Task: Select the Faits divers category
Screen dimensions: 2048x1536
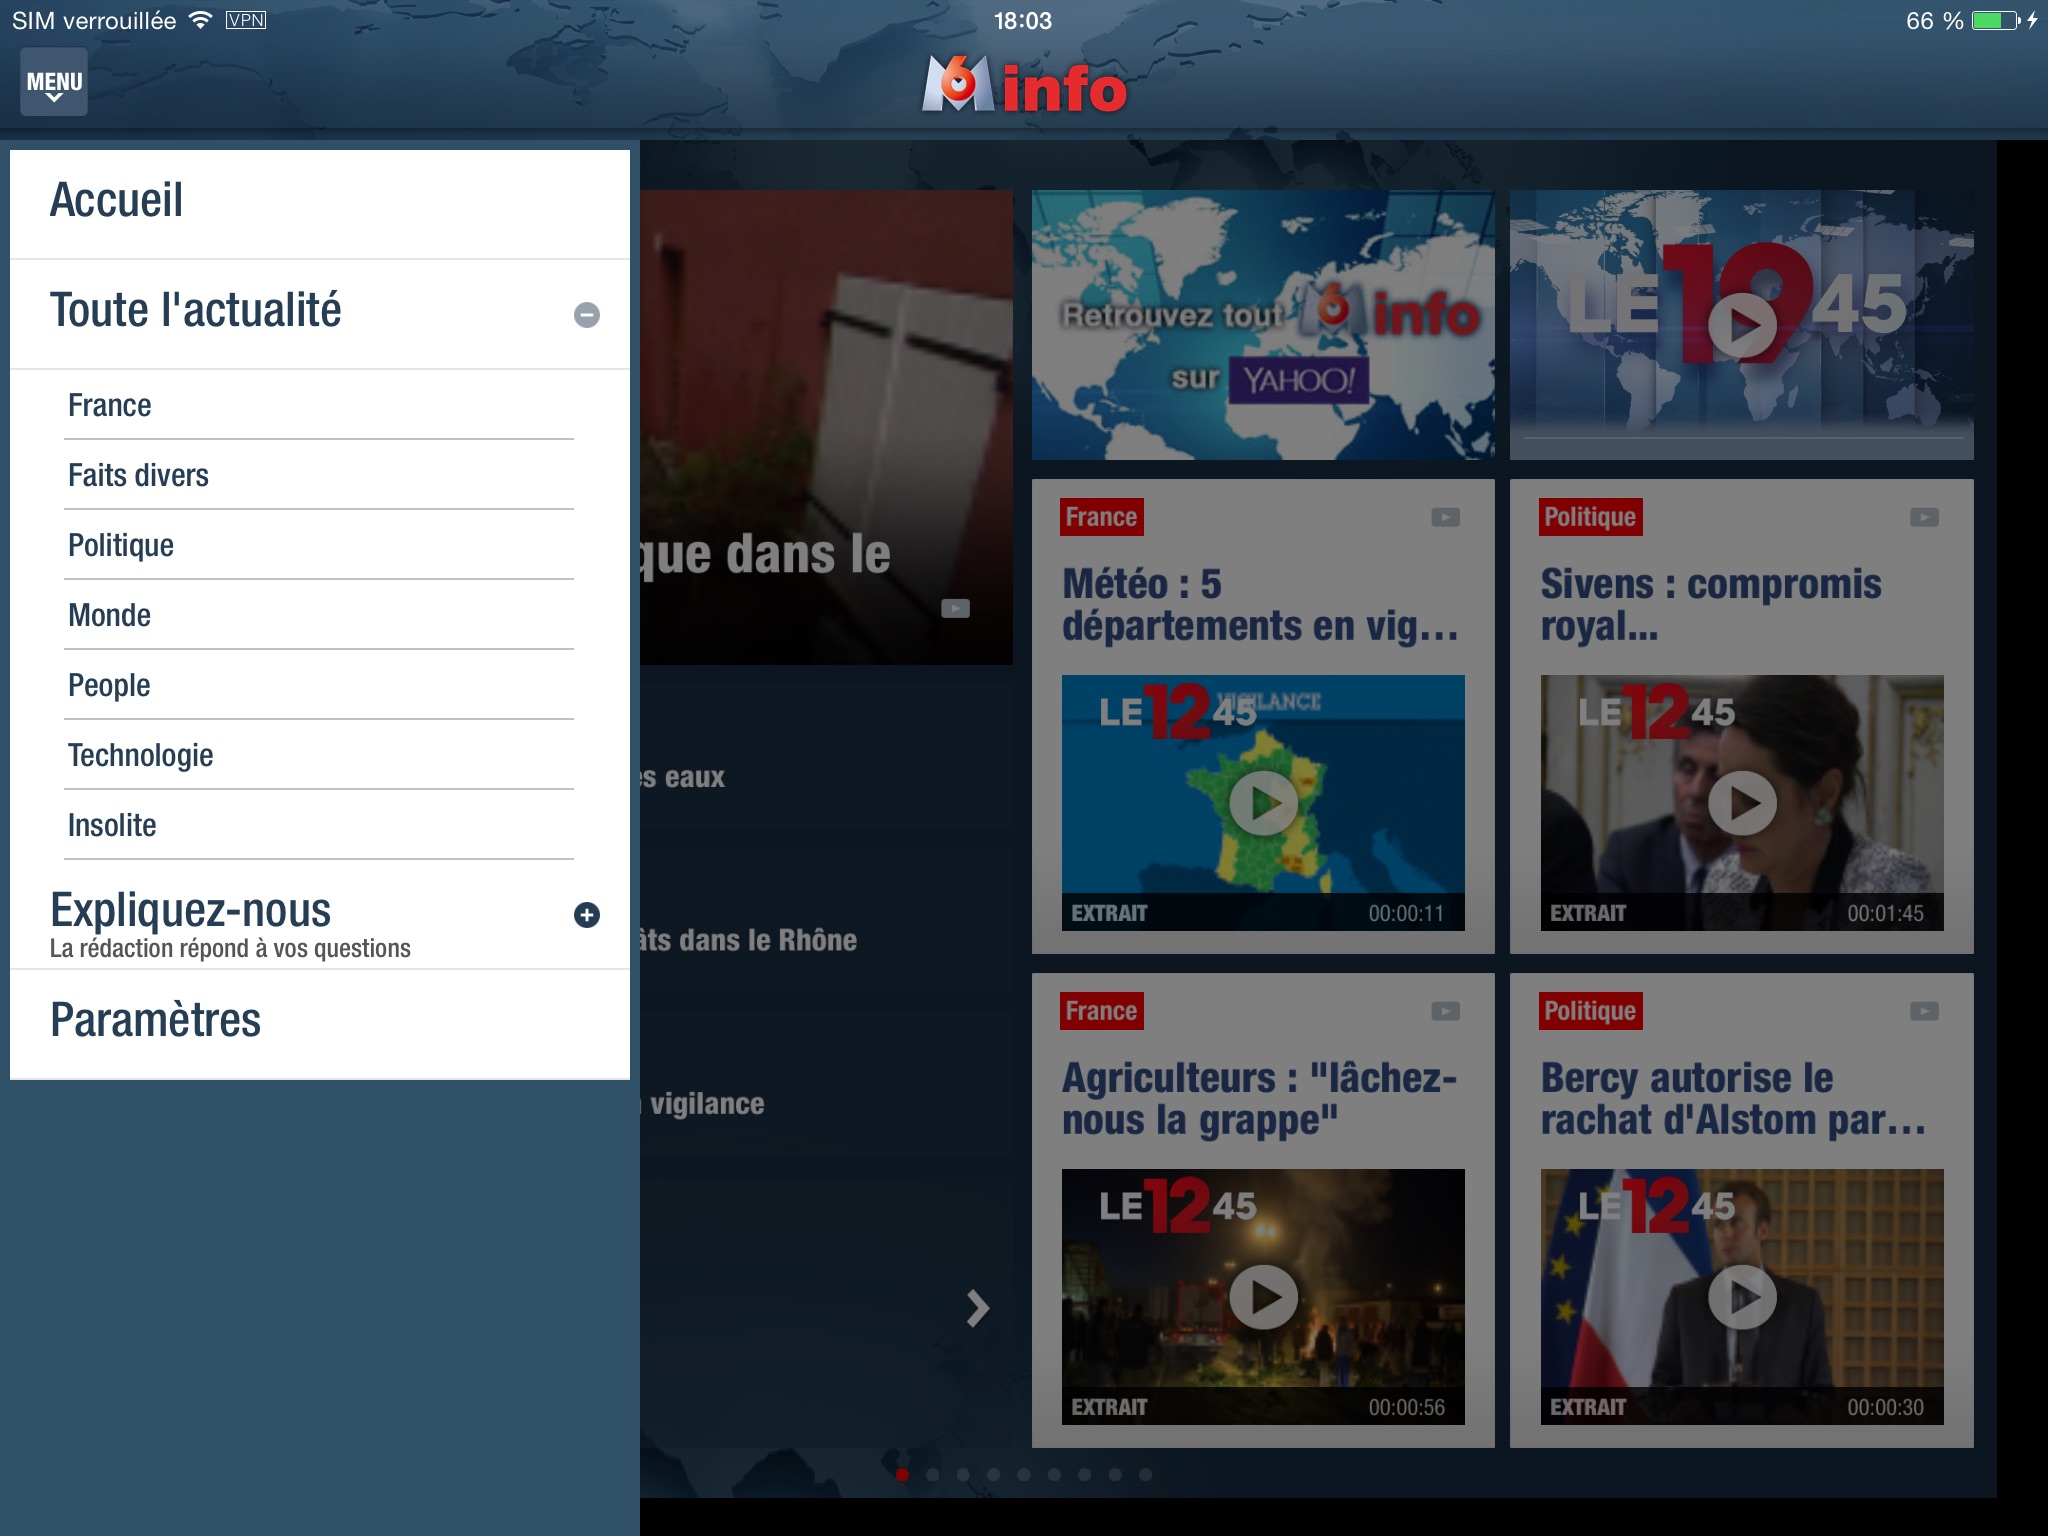Action: coord(139,475)
